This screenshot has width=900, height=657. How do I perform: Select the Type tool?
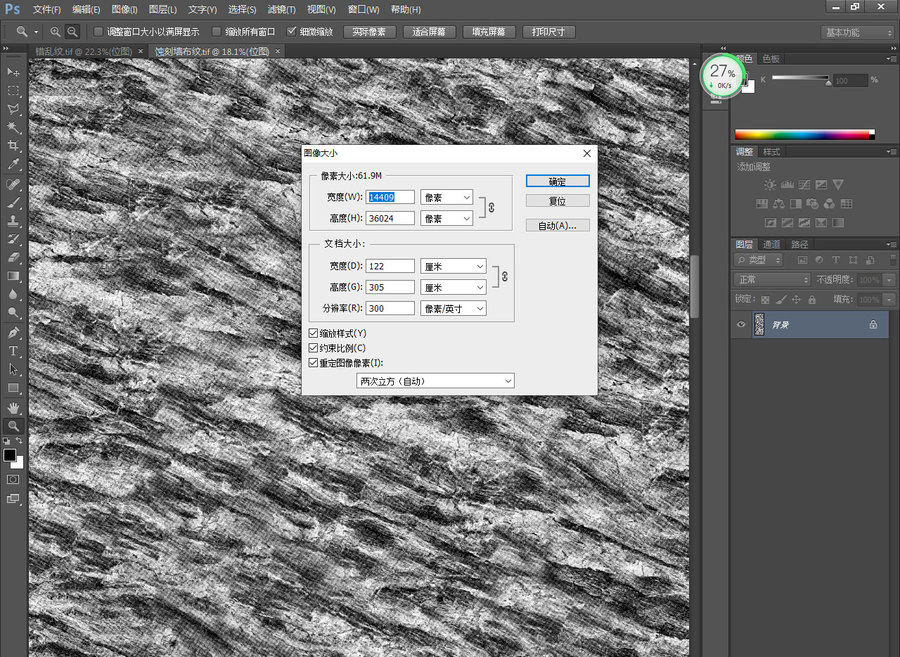click(x=13, y=351)
